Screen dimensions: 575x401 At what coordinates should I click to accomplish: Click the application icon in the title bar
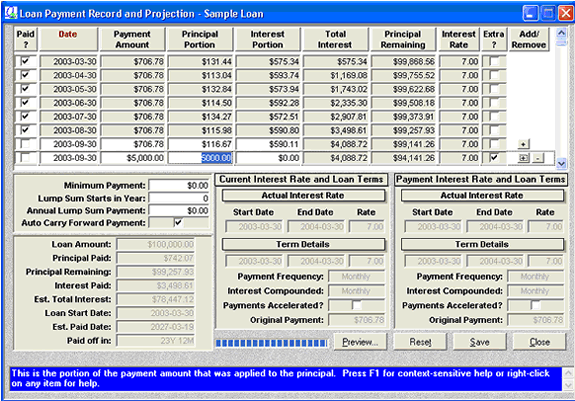pyautogui.click(x=11, y=13)
